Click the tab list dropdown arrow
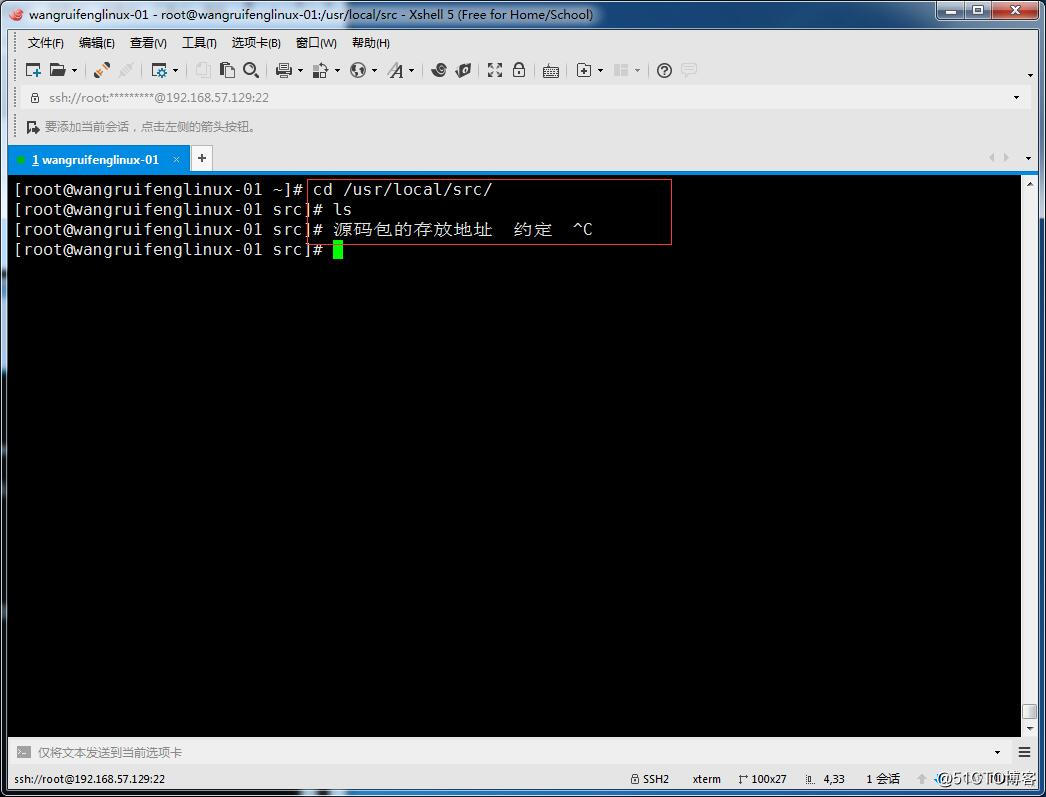The width and height of the screenshot is (1046, 797). pos(1028,159)
